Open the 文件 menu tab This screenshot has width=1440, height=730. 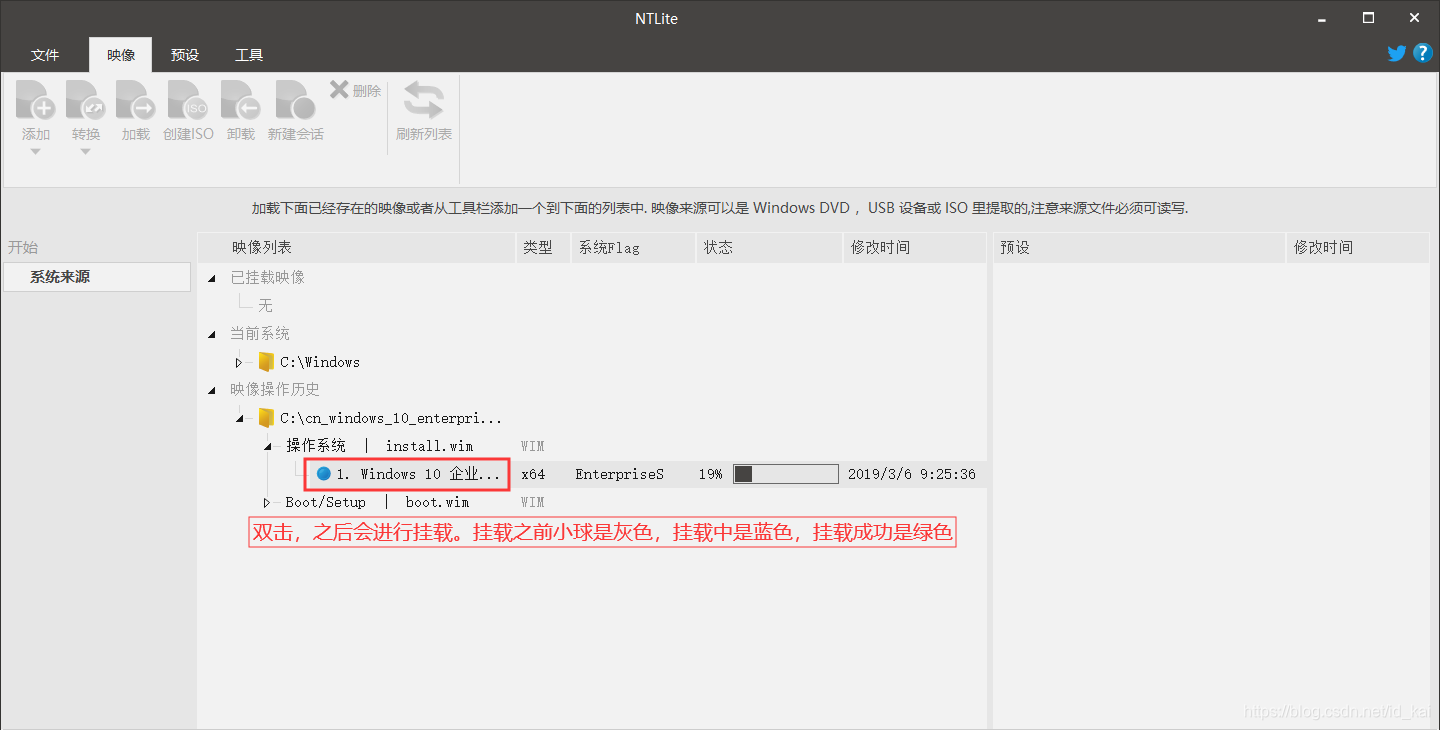[45, 55]
